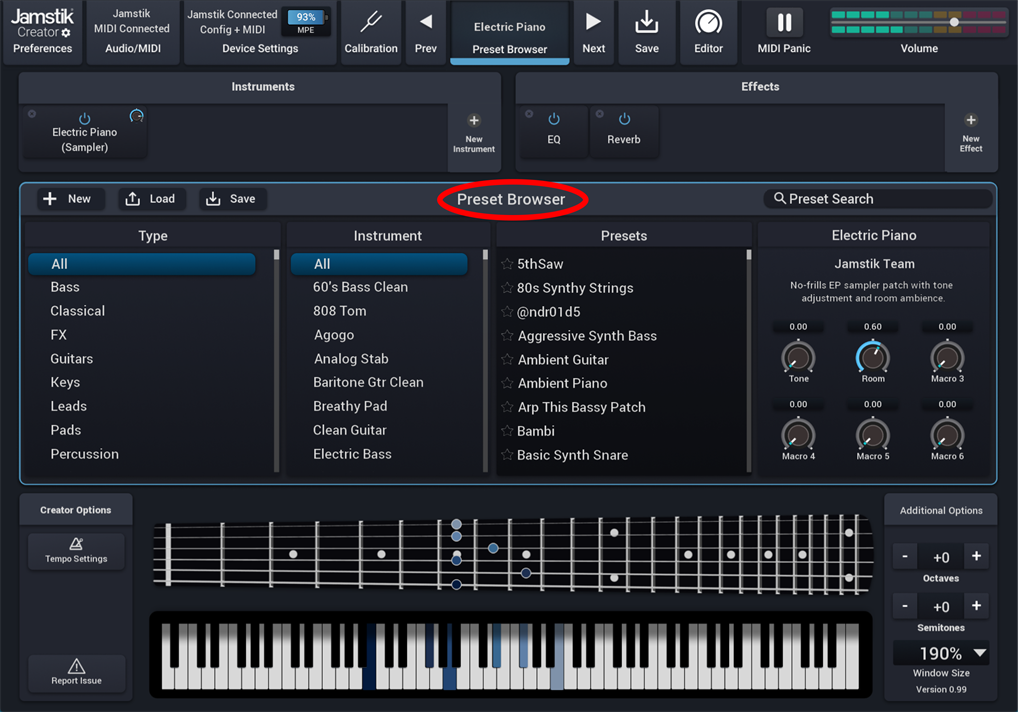Toggle EQ effect power
The height and width of the screenshot is (712, 1018).
click(x=554, y=119)
